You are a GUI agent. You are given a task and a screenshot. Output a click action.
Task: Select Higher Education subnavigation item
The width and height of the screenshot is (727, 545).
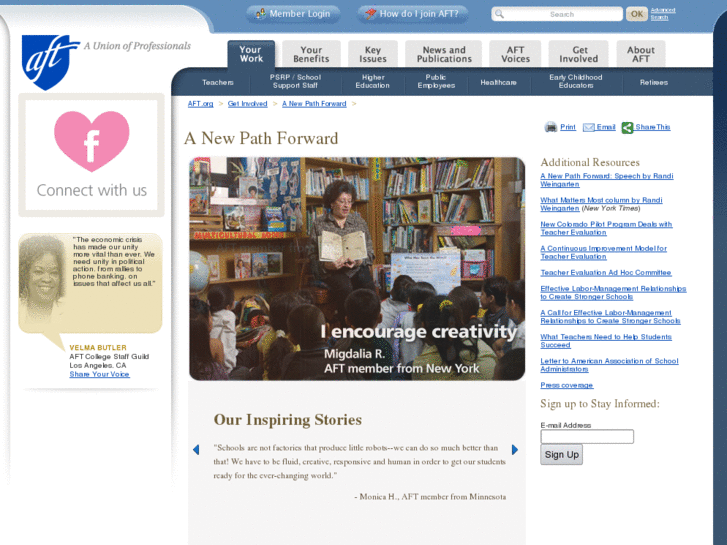373,81
